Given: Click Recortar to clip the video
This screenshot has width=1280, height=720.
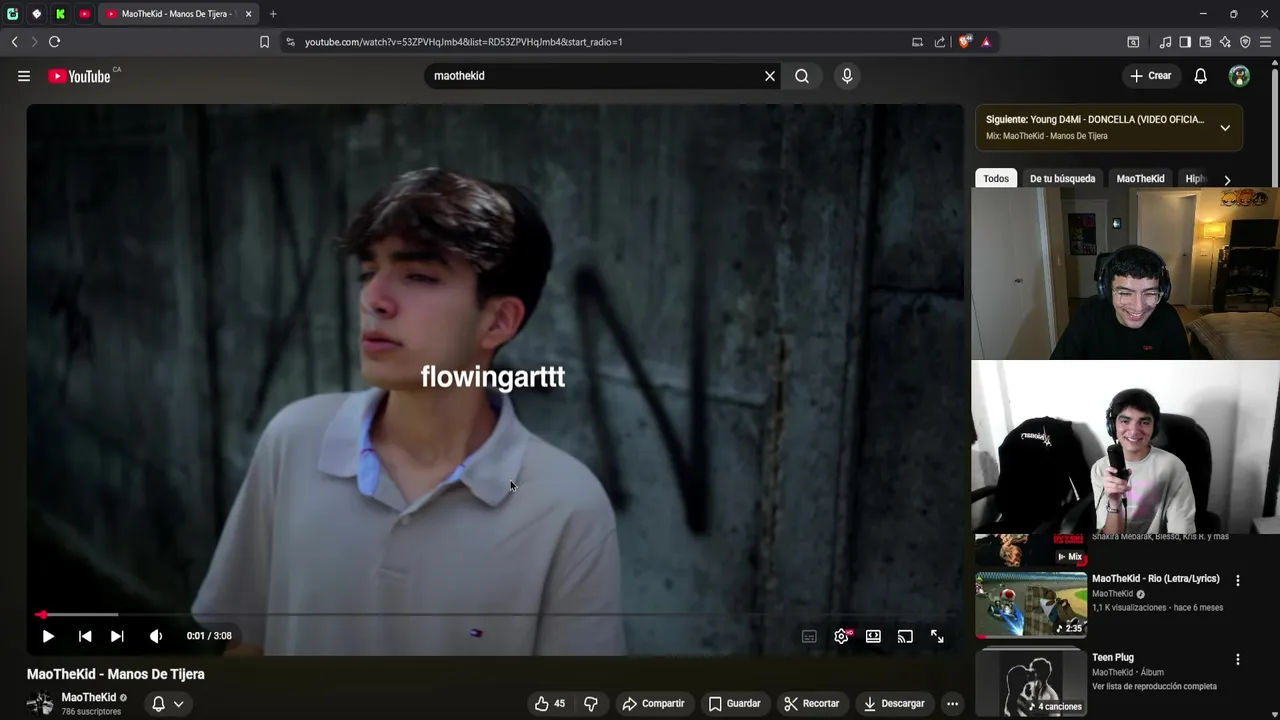Looking at the screenshot, I should pyautogui.click(x=811, y=704).
